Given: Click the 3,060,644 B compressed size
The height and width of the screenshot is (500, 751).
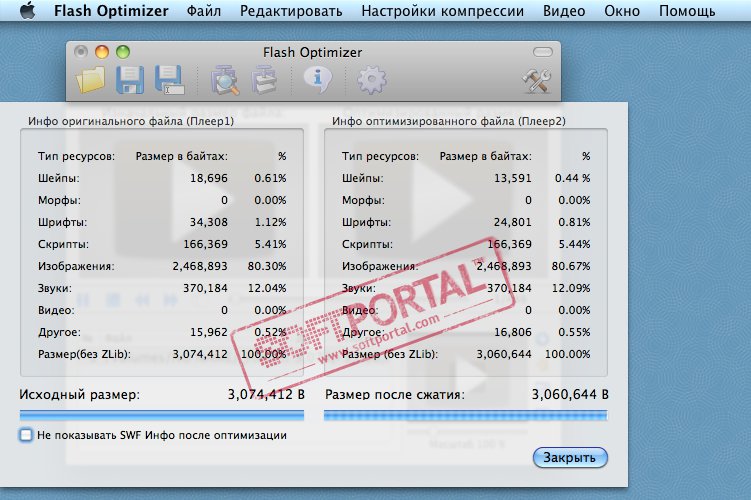Looking at the screenshot, I should 570,395.
